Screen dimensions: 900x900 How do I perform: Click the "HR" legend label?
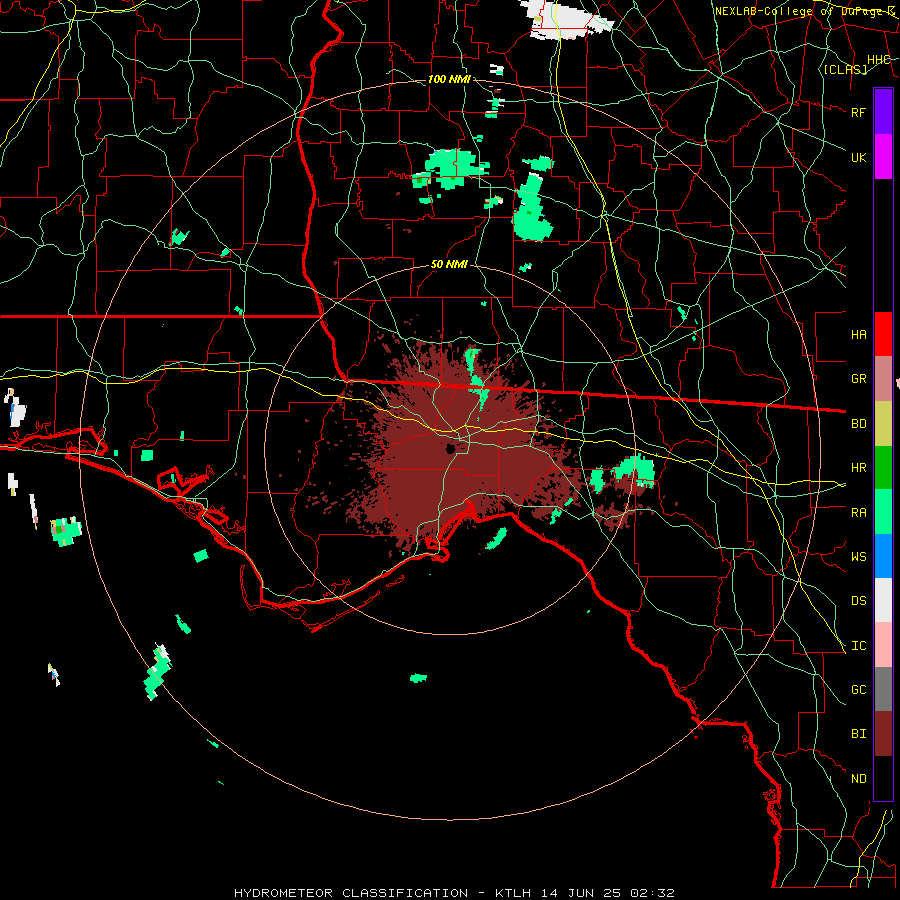coord(858,468)
